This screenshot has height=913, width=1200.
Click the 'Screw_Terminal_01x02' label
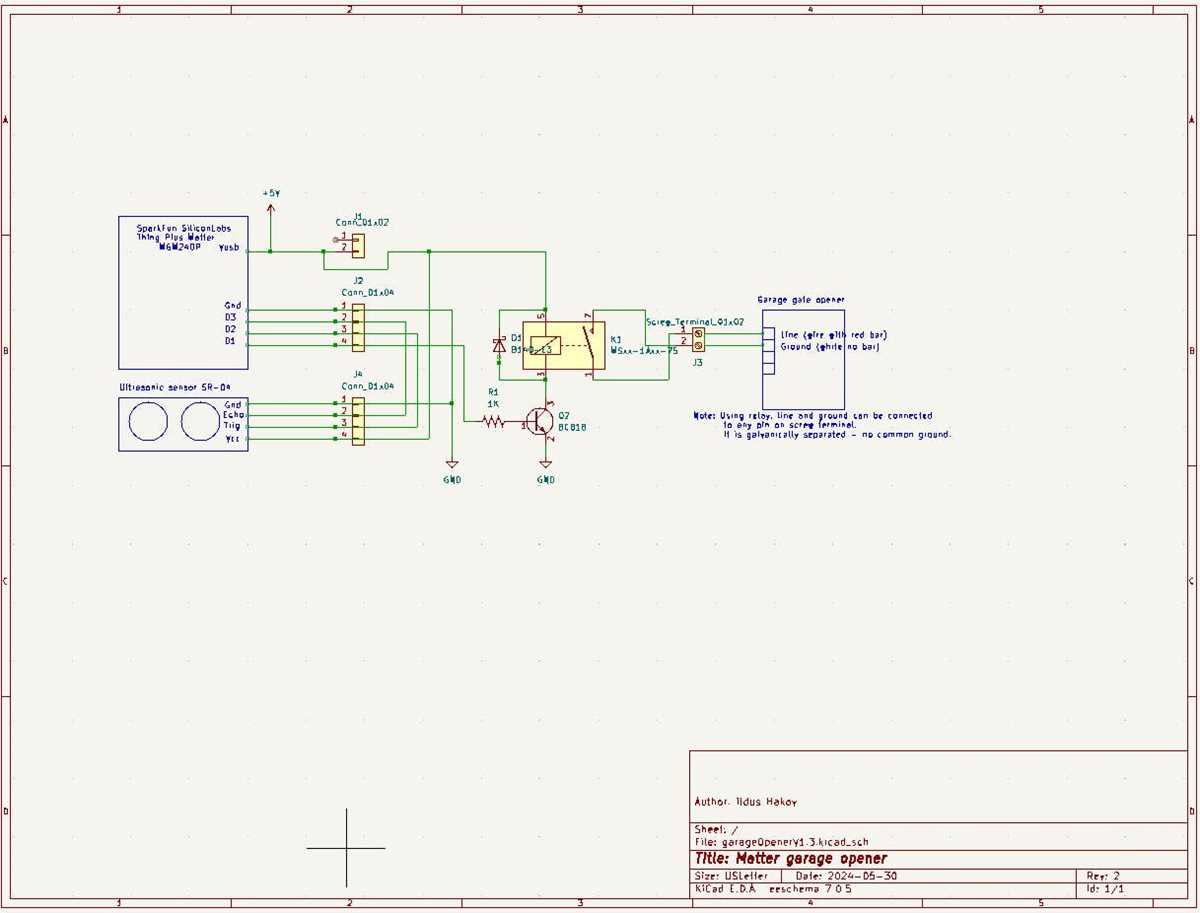(x=695, y=321)
